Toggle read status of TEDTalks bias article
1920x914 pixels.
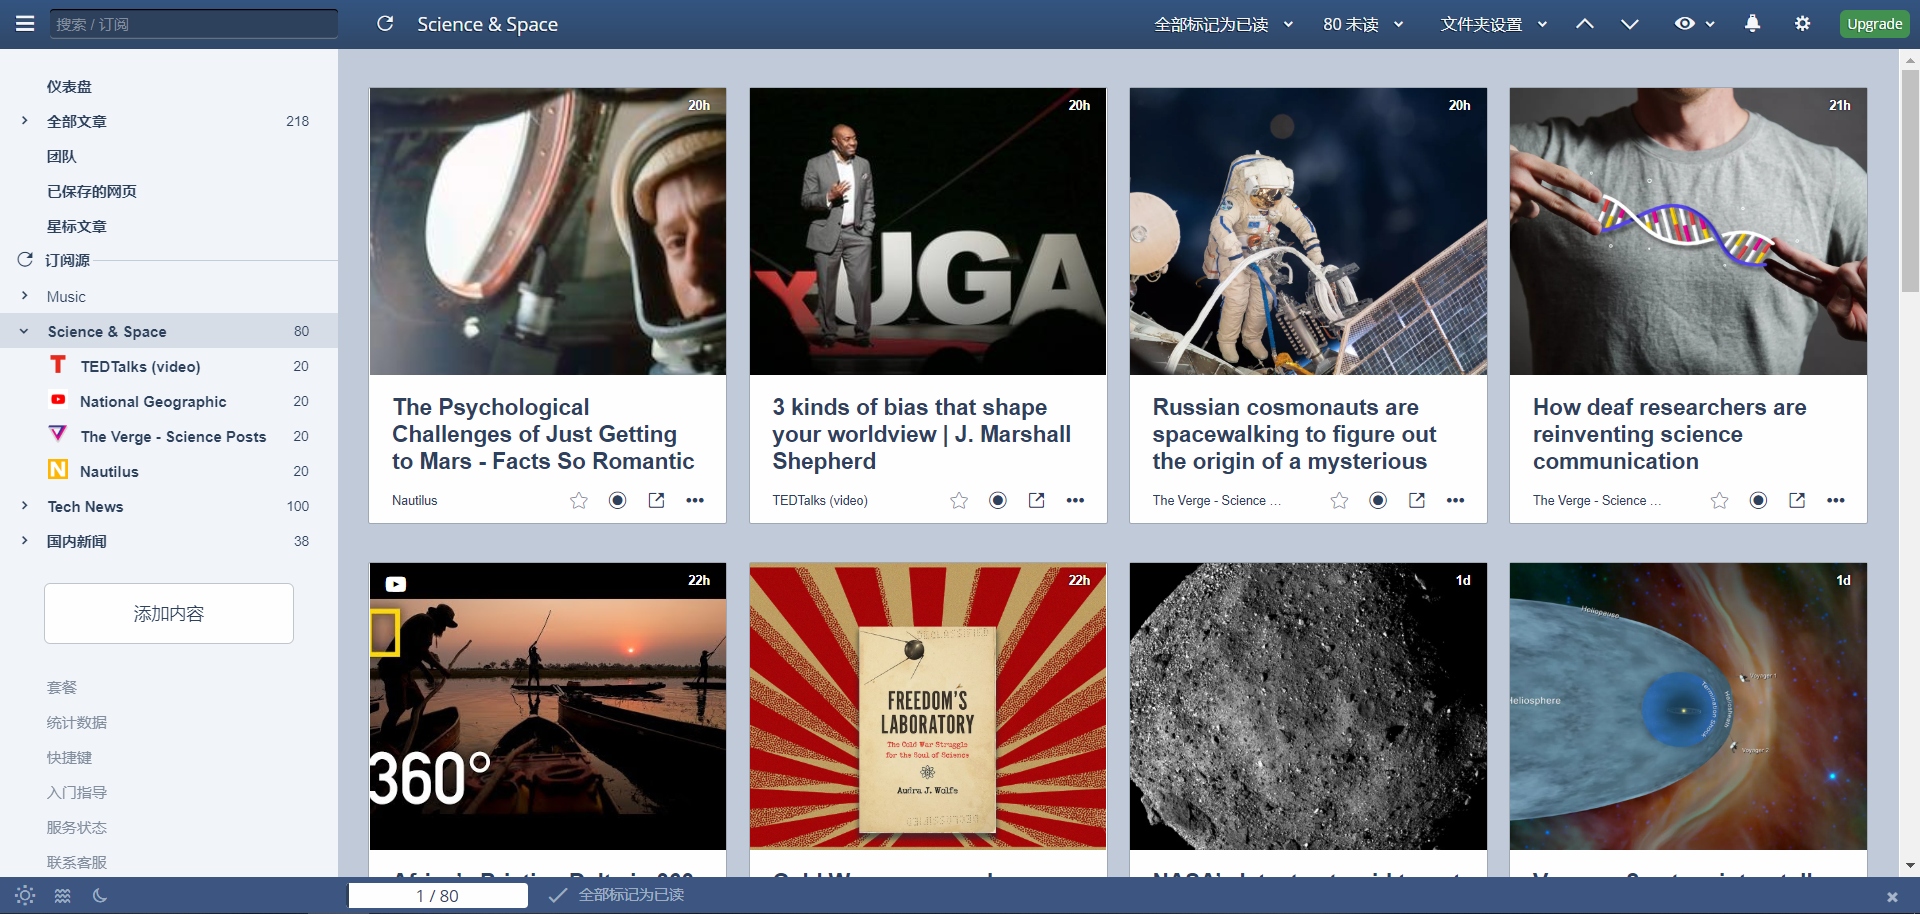pyautogui.click(x=998, y=500)
